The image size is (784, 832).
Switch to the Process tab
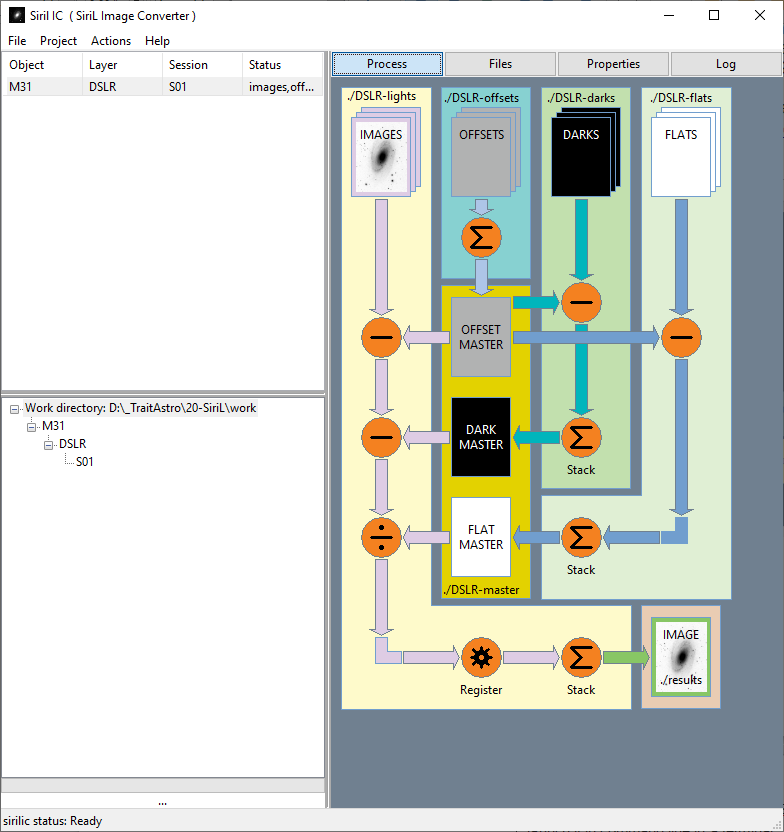pyautogui.click(x=387, y=64)
